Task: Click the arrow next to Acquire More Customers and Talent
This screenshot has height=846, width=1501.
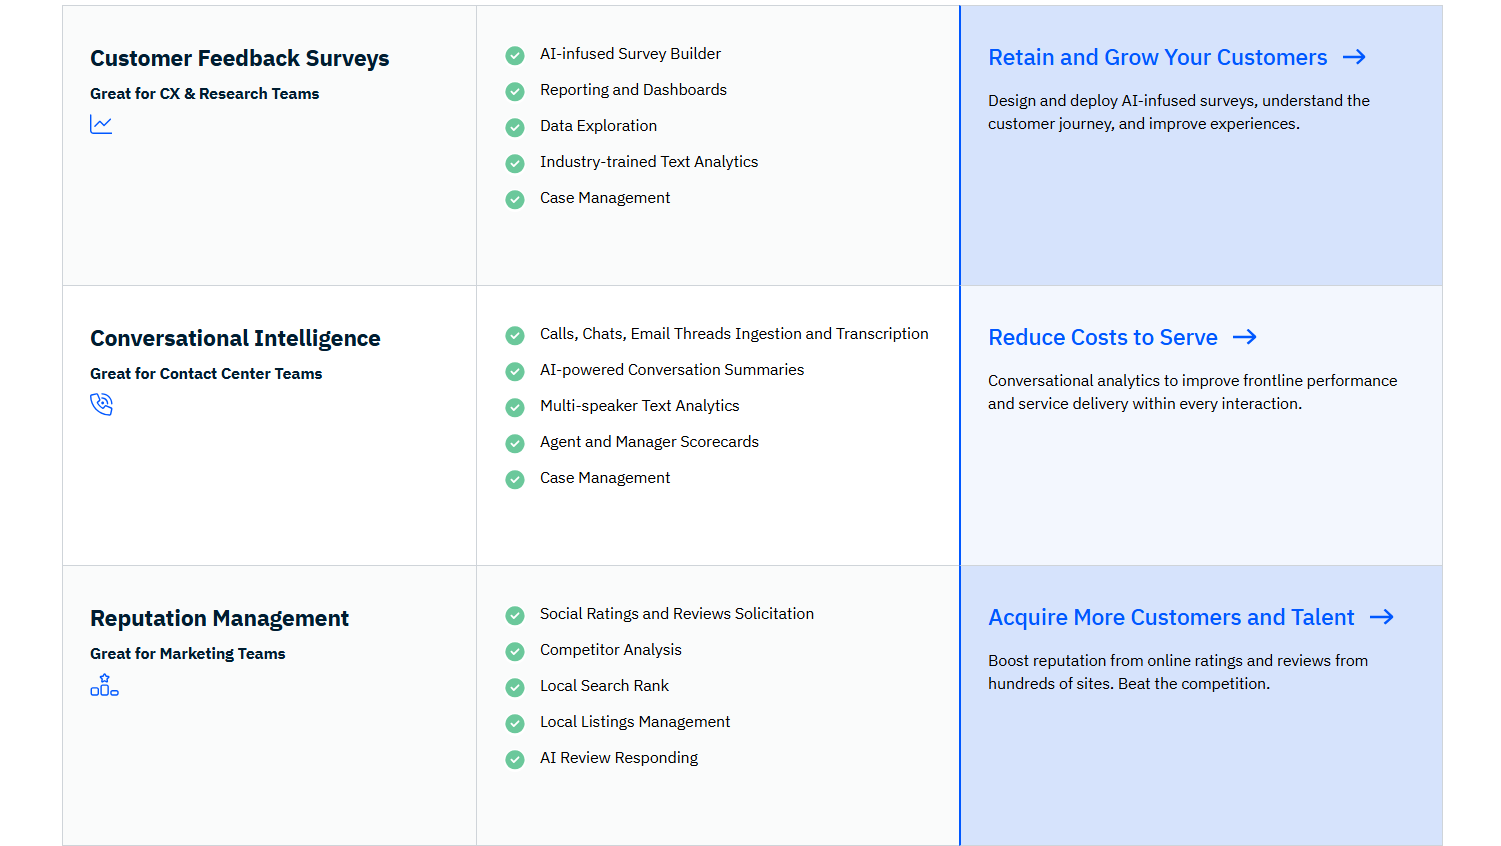Action: click(x=1382, y=617)
